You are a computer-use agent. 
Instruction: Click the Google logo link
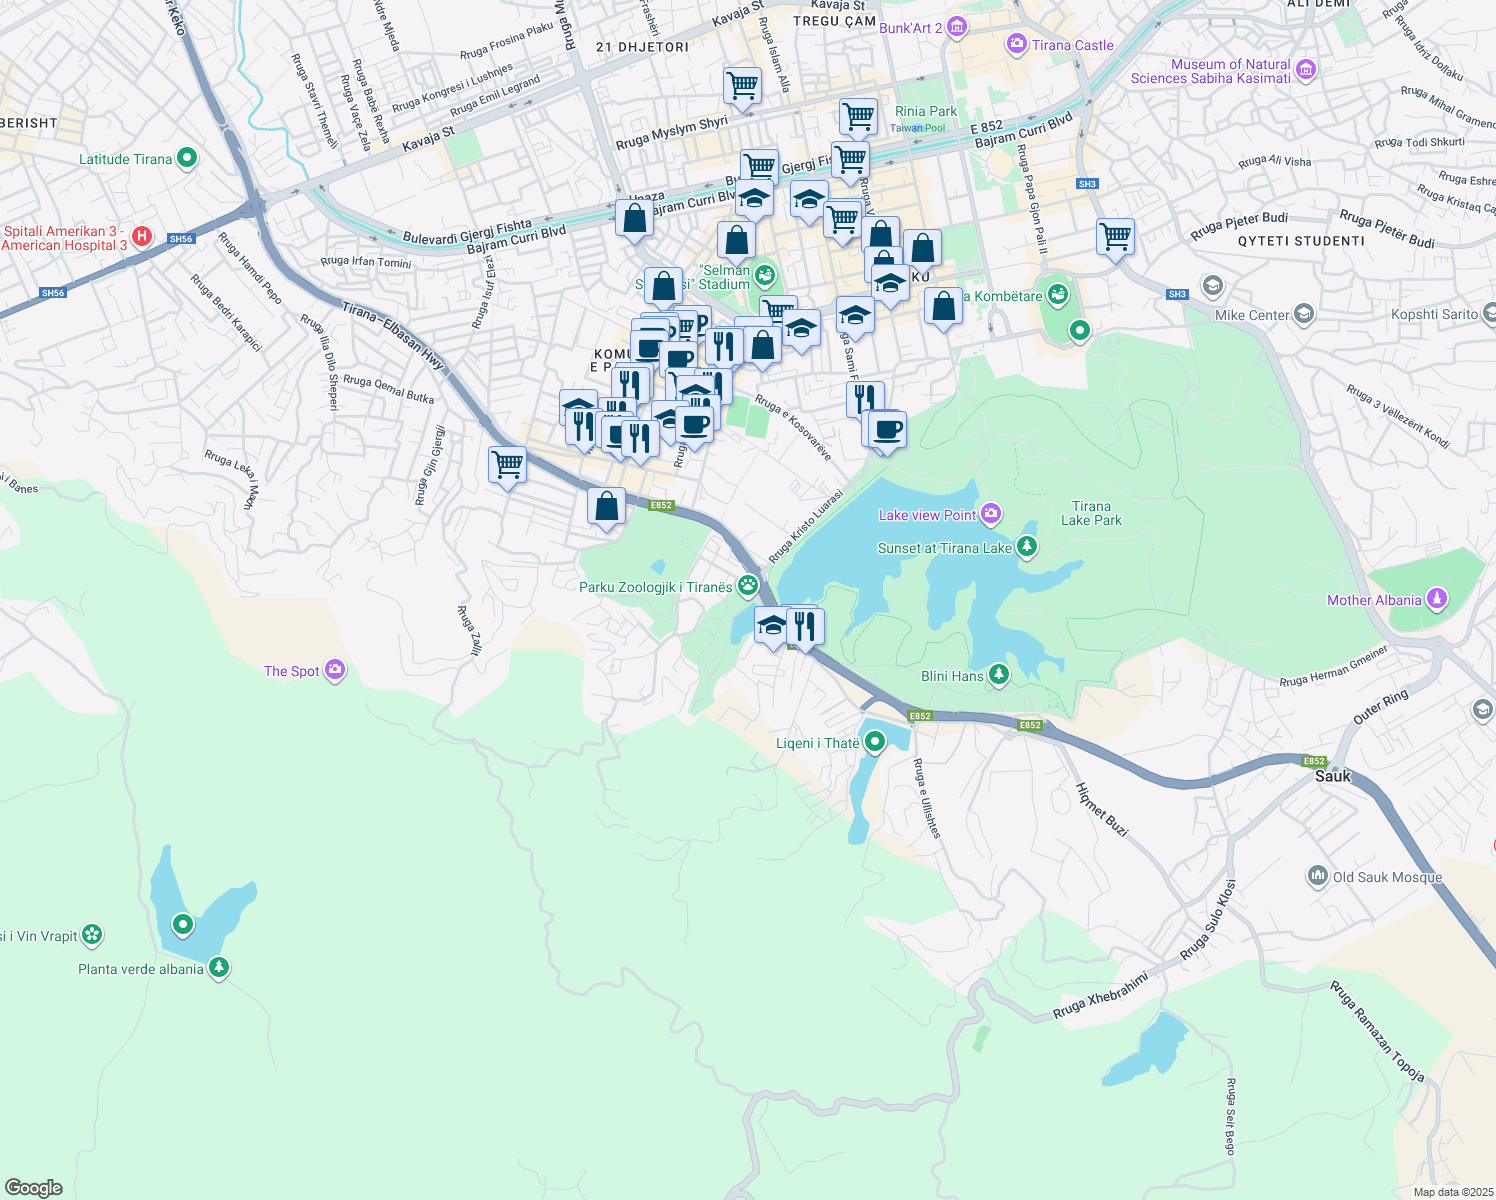point(34,1187)
